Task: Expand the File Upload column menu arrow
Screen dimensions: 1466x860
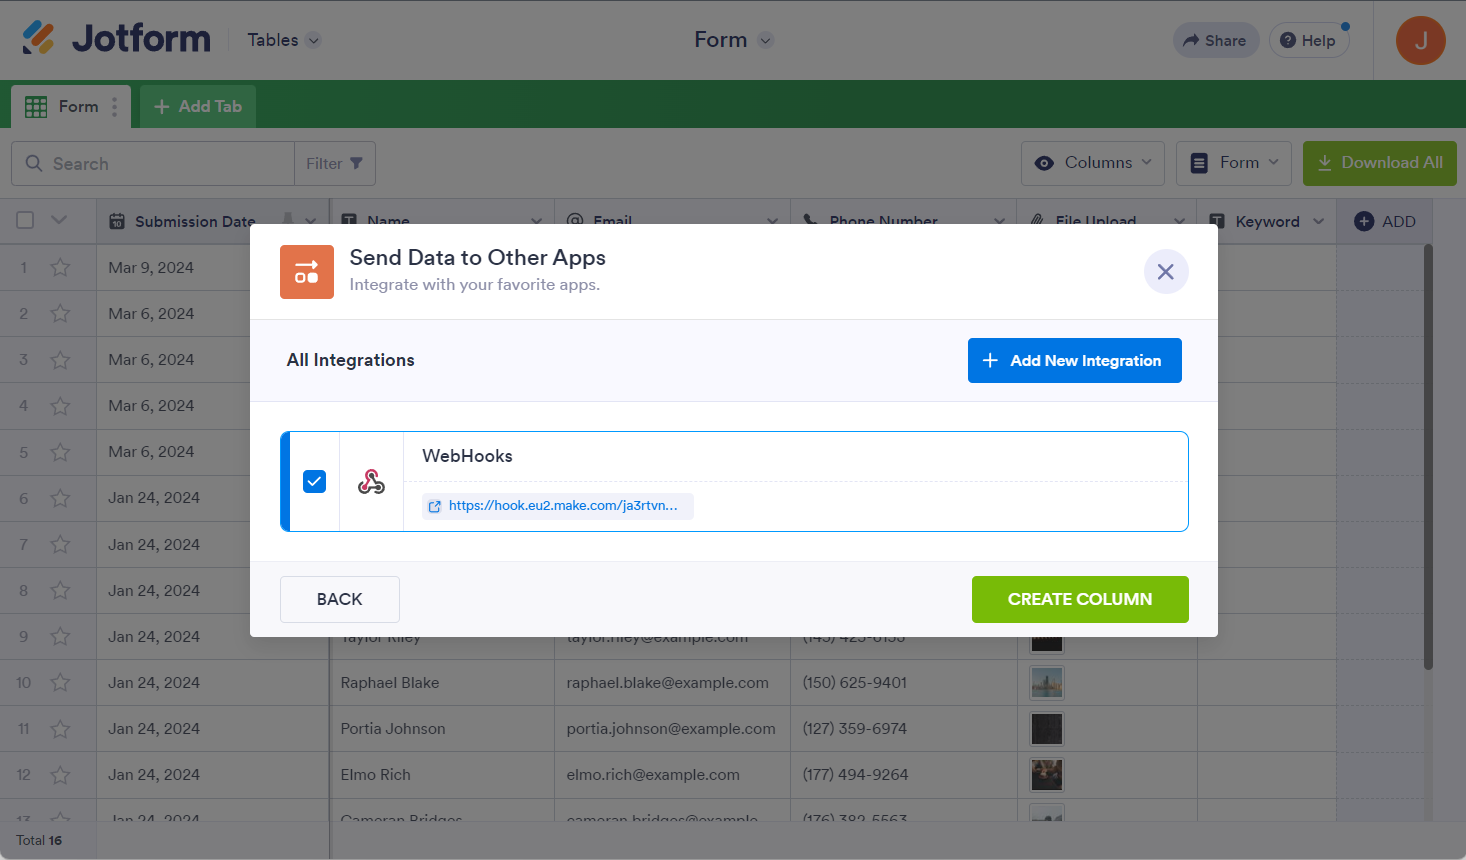Action: pos(1180,222)
